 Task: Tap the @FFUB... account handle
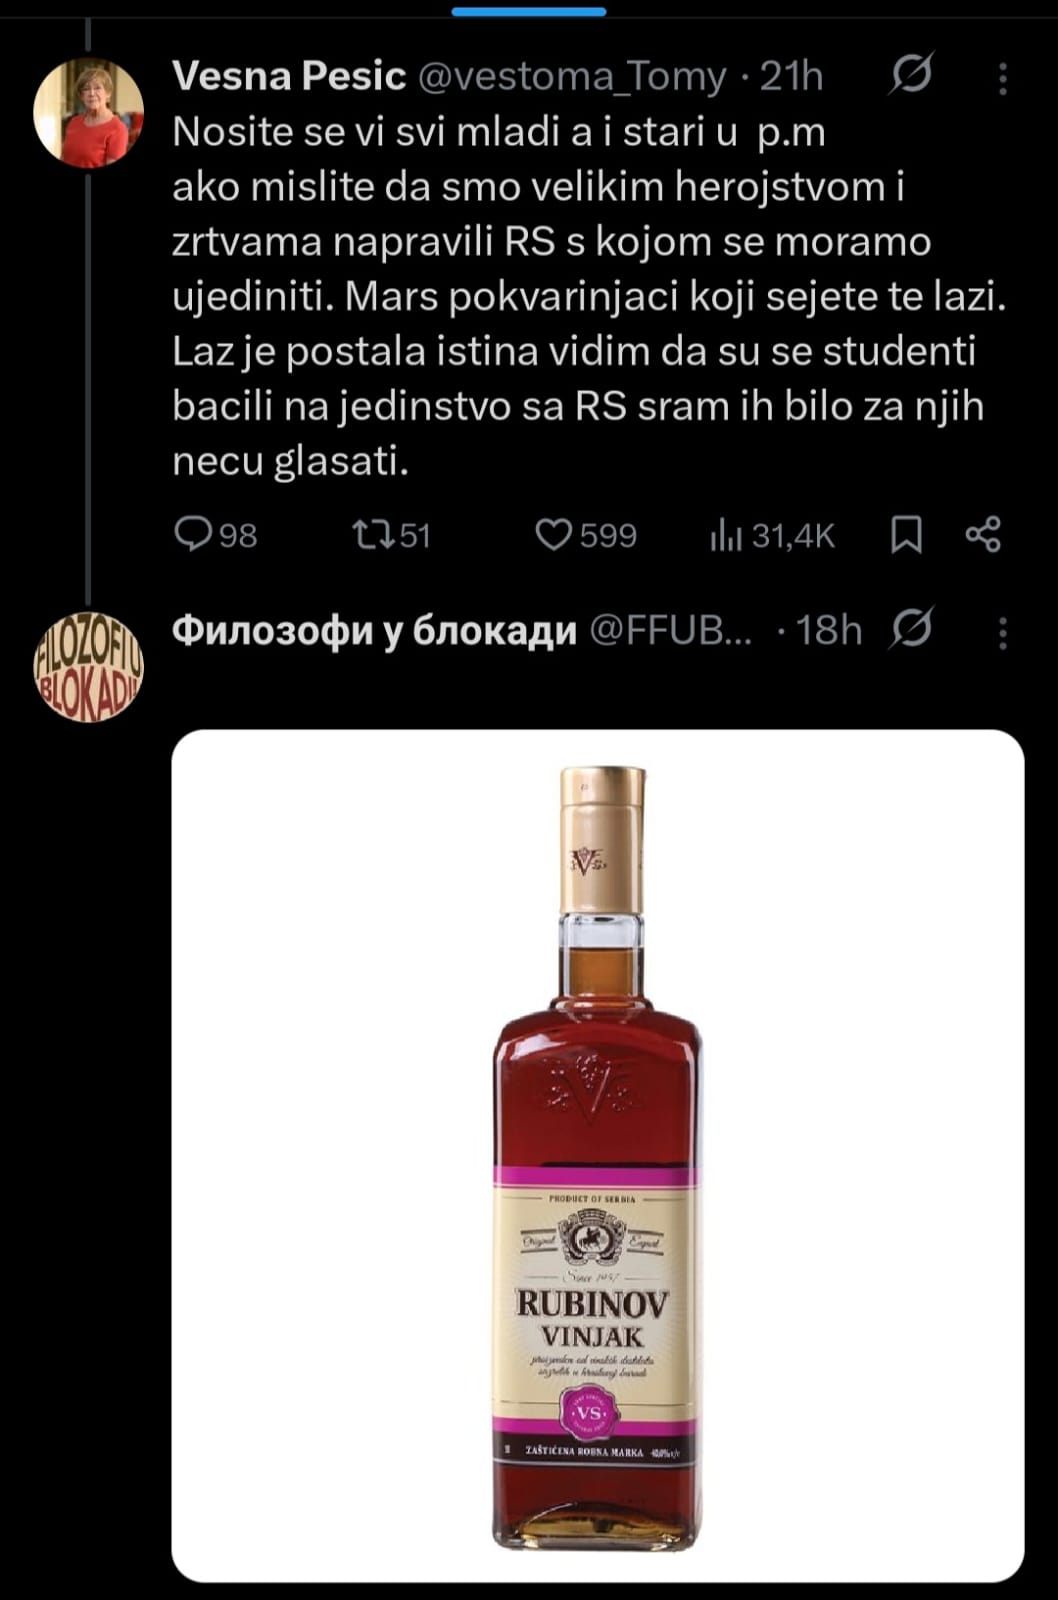[x=670, y=631]
